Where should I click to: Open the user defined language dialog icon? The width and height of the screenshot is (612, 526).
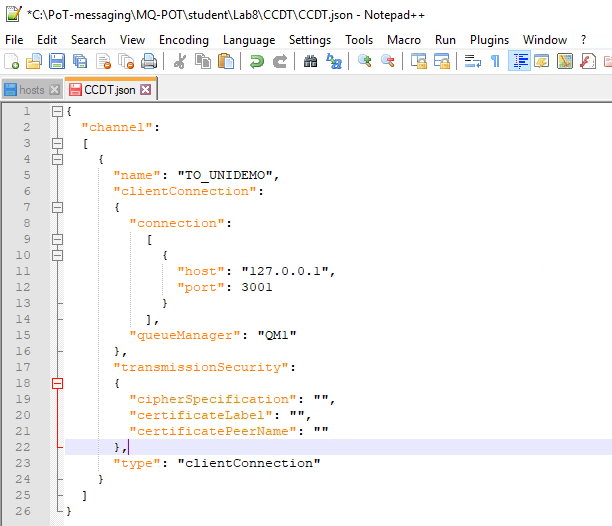(x=542, y=62)
